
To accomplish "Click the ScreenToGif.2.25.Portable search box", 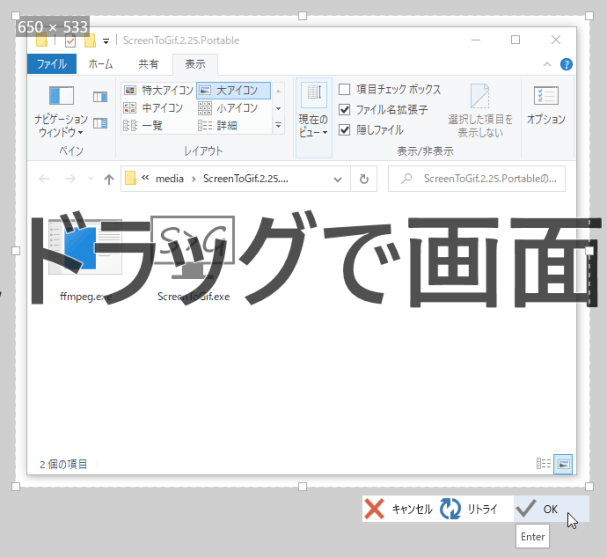I will pos(477,179).
